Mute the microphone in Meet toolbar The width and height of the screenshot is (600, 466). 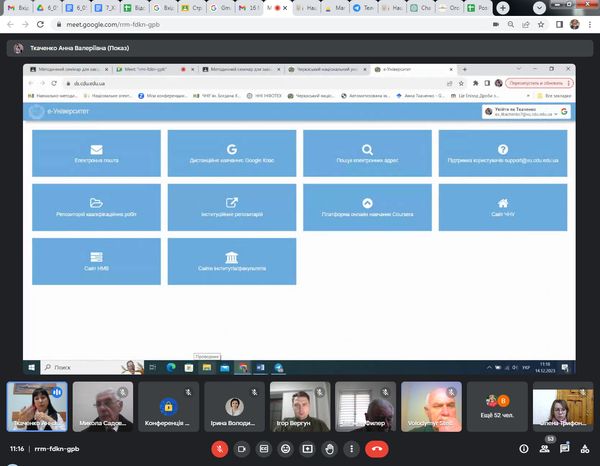[x=219, y=450]
